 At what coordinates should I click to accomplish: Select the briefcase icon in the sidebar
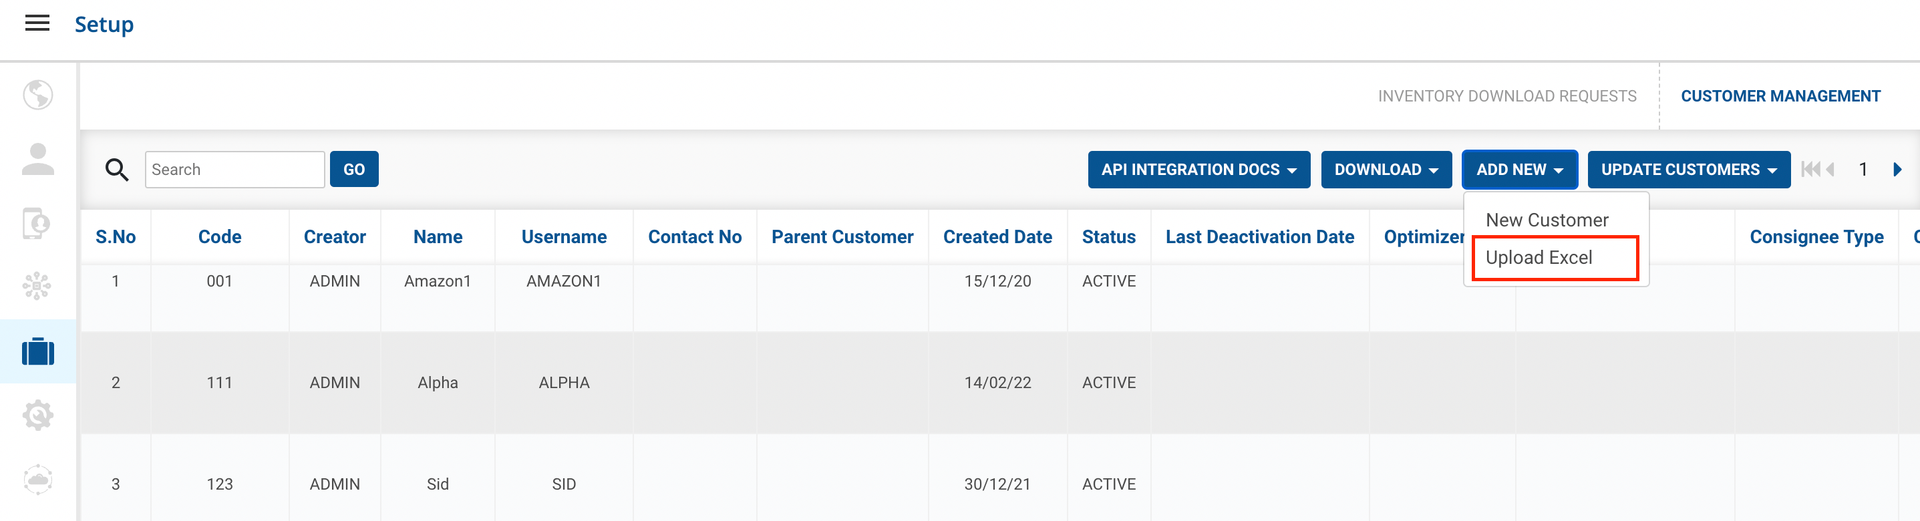pos(38,352)
